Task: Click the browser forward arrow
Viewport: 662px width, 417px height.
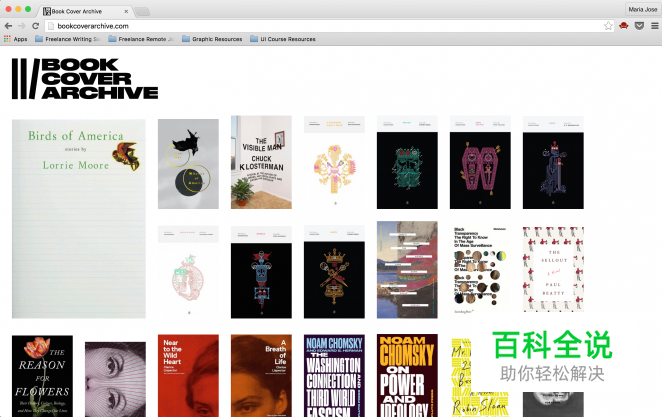Action: [x=21, y=25]
